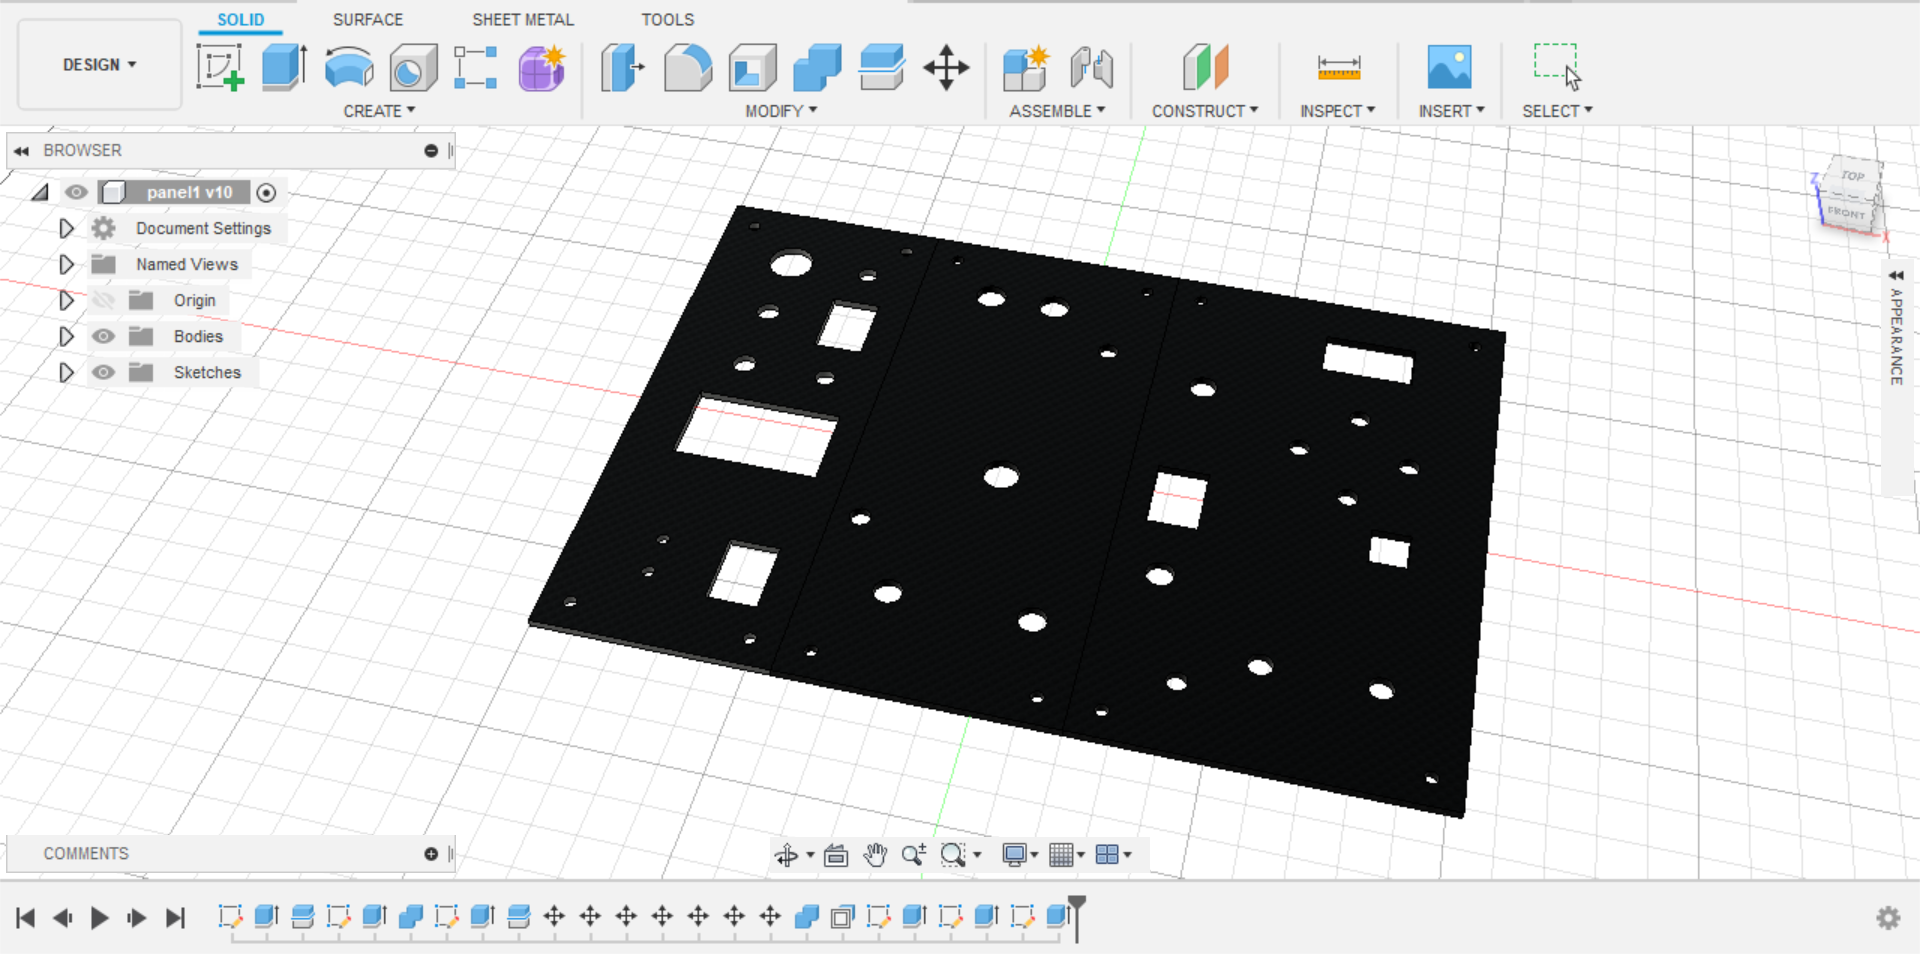Image resolution: width=1920 pixels, height=954 pixels.
Task: Hide the Bodies folder
Action: [x=103, y=336]
